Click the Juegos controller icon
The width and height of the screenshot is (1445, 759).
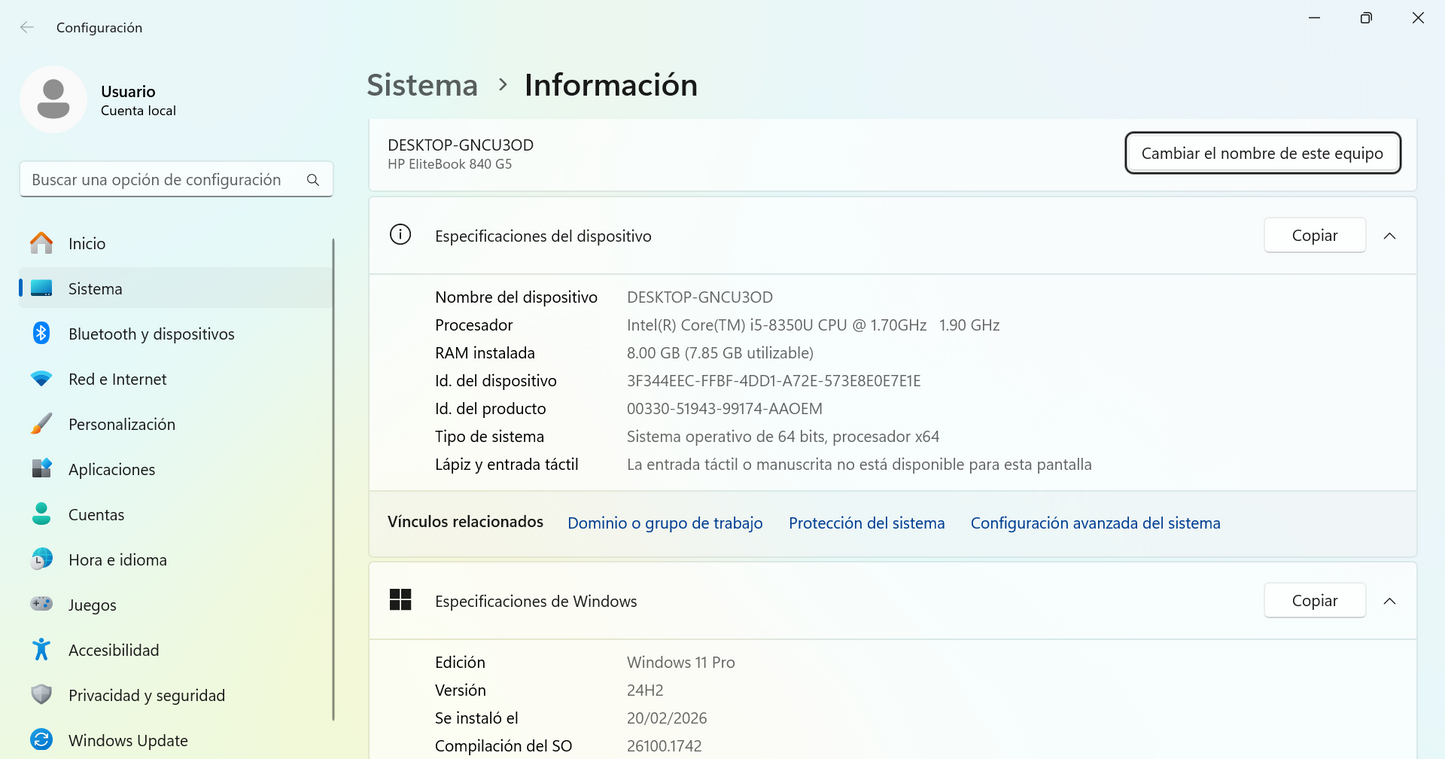[41, 604]
